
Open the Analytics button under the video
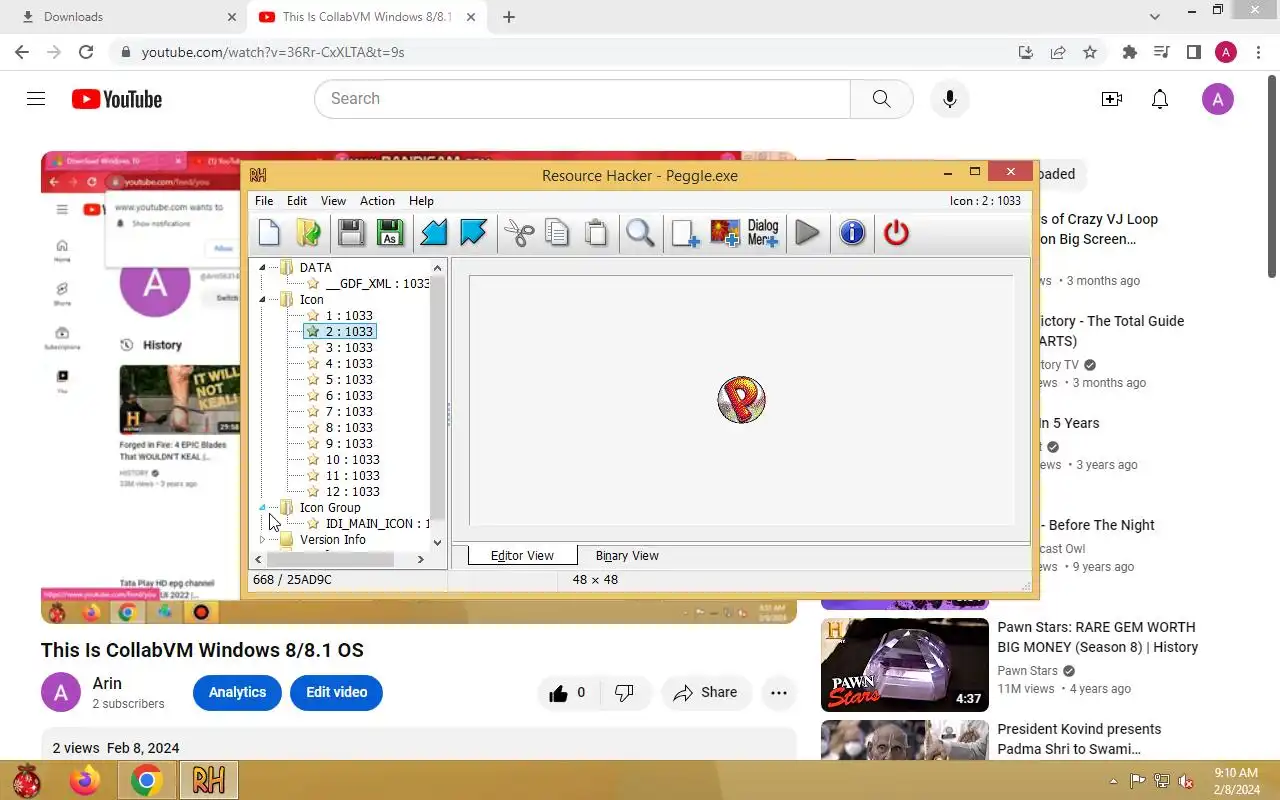pyautogui.click(x=237, y=692)
